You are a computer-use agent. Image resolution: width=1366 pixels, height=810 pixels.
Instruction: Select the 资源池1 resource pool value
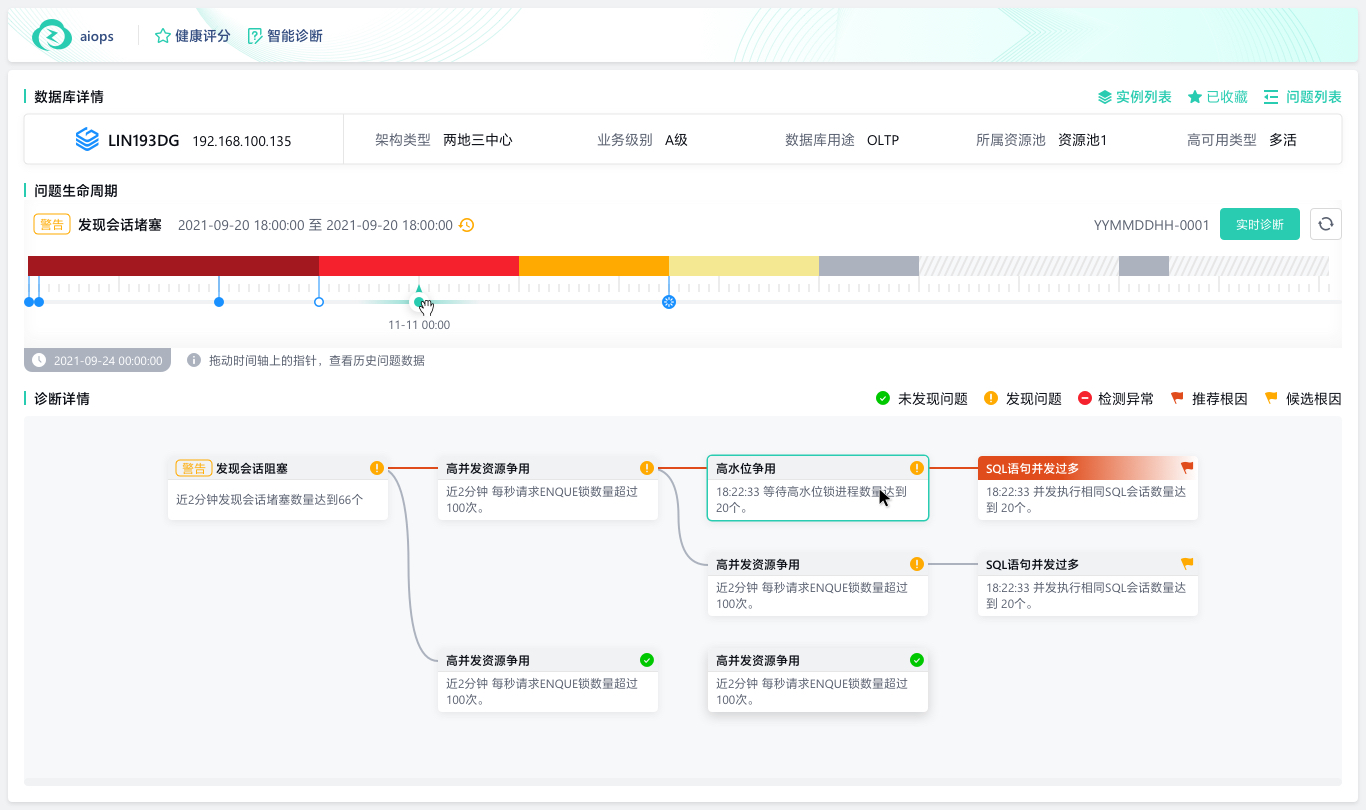(1083, 140)
